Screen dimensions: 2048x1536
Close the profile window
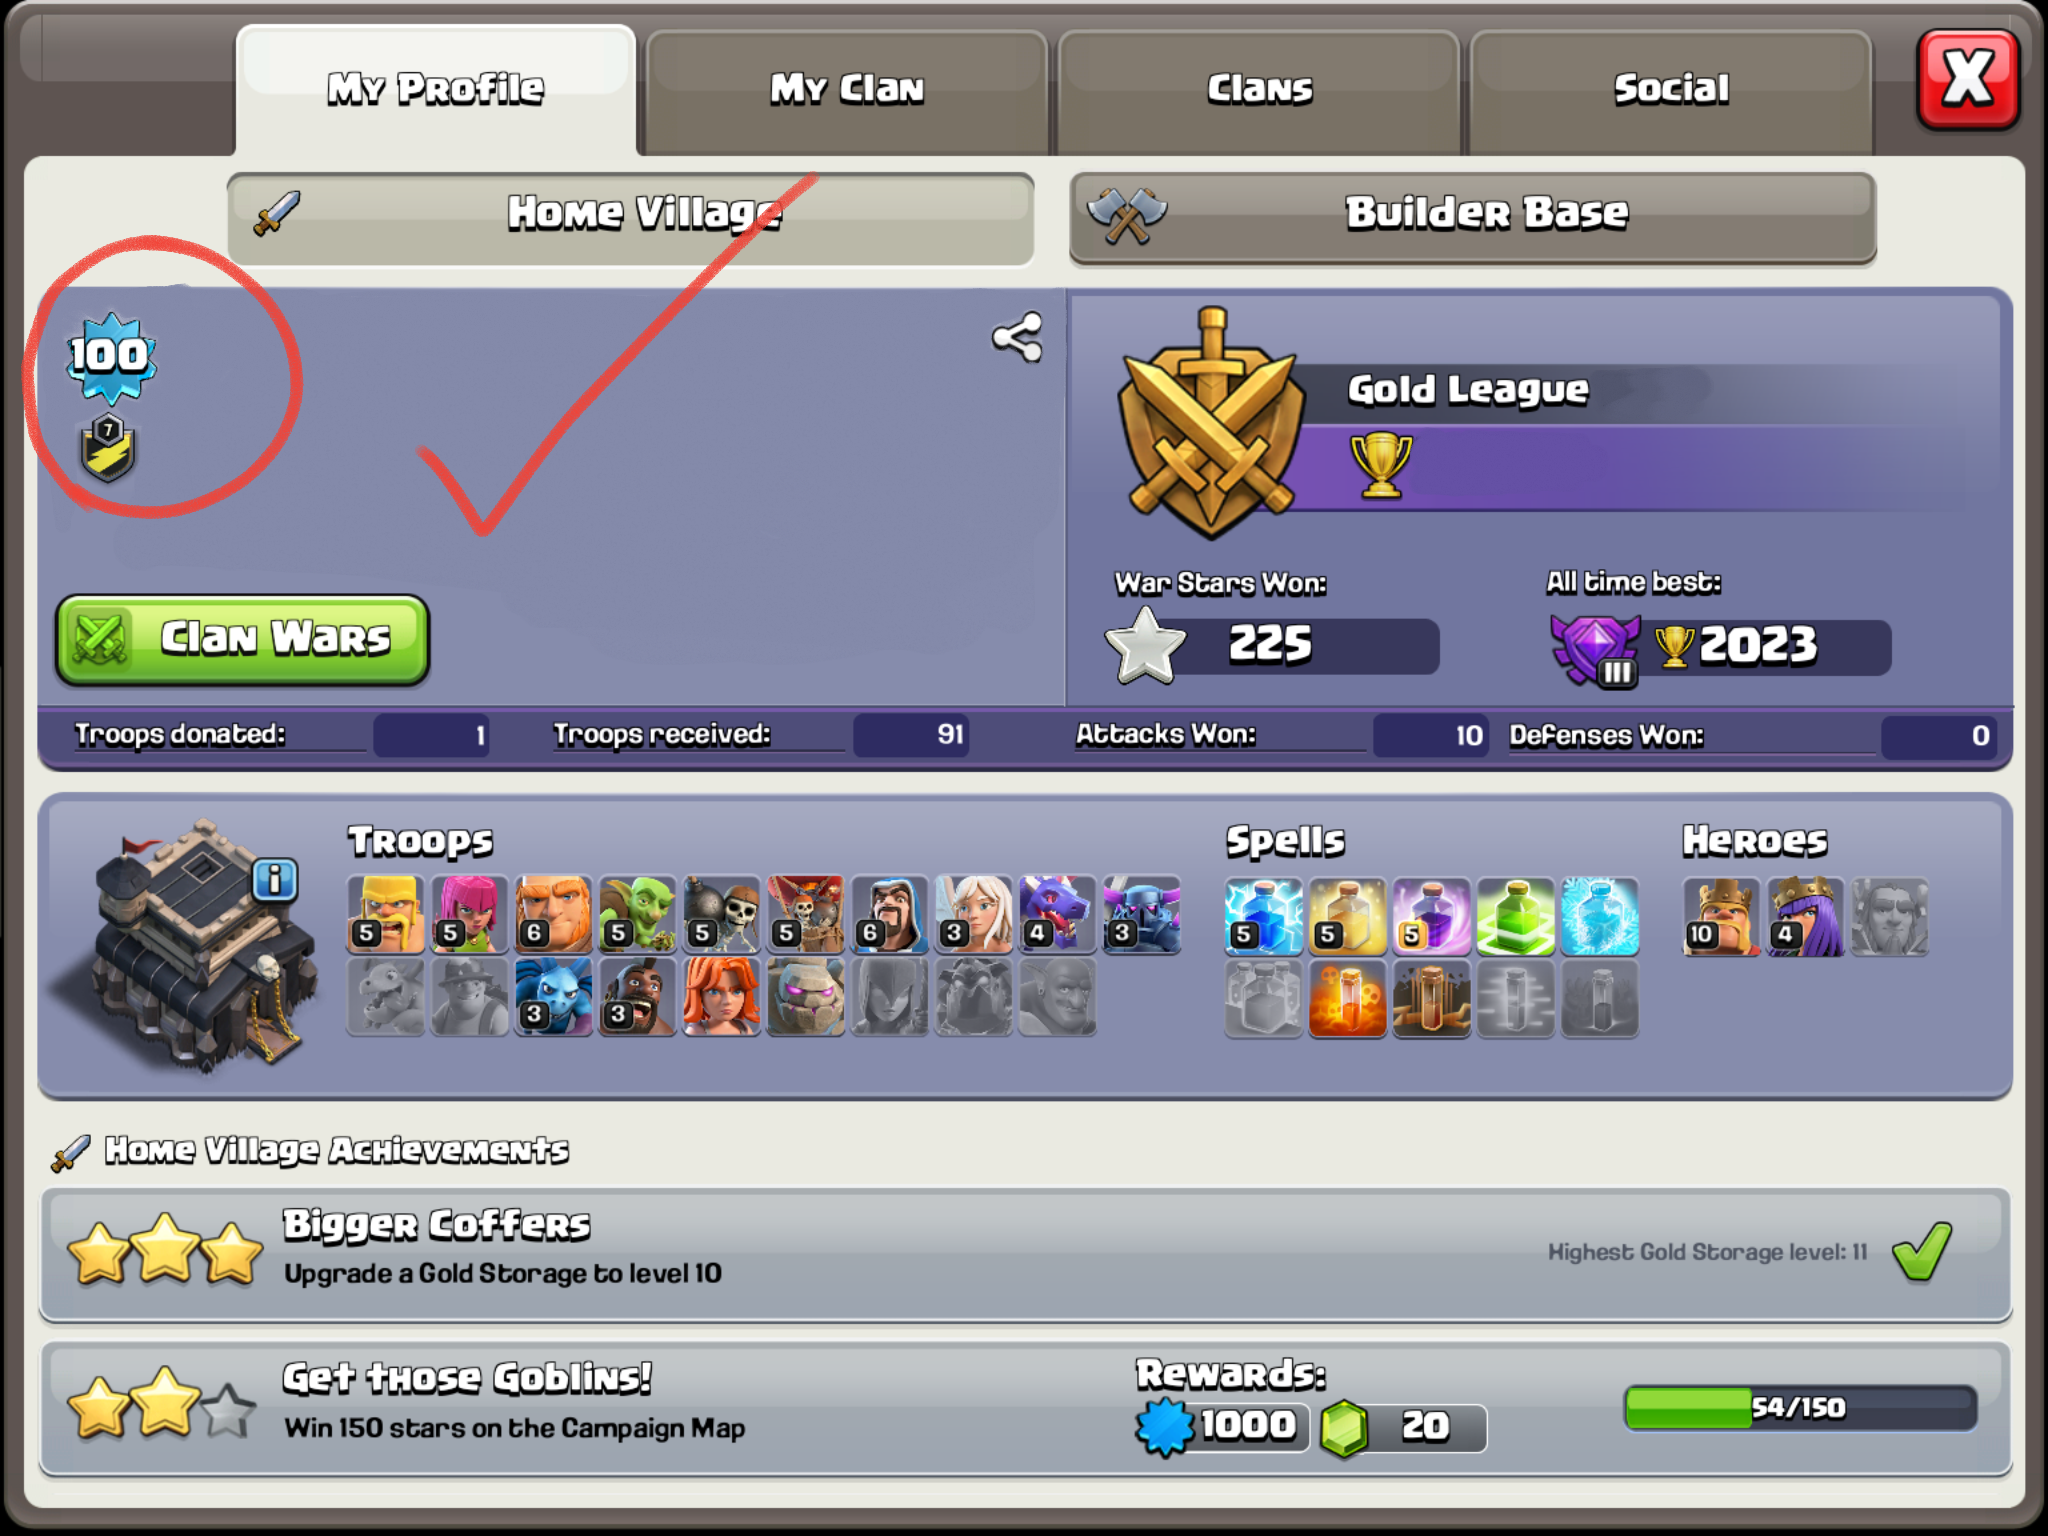pyautogui.click(x=1968, y=80)
